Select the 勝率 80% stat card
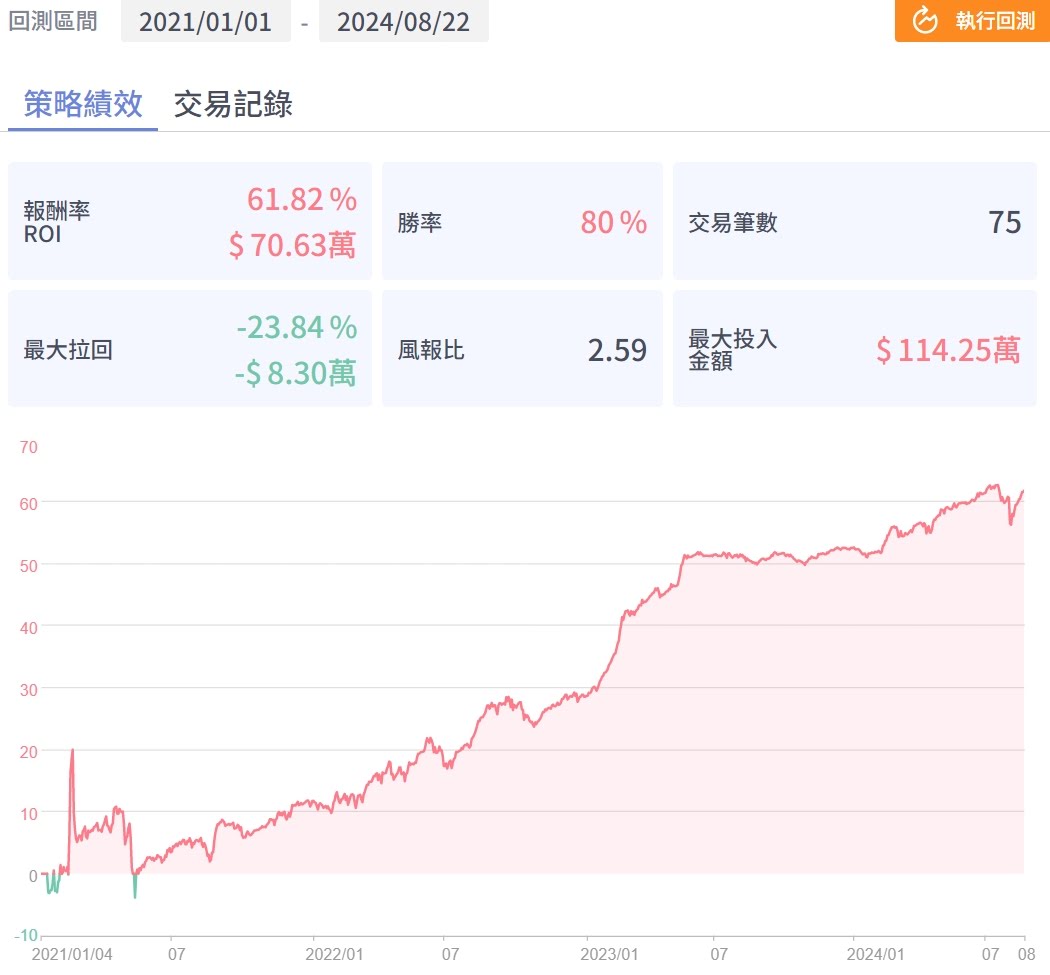 (521, 221)
